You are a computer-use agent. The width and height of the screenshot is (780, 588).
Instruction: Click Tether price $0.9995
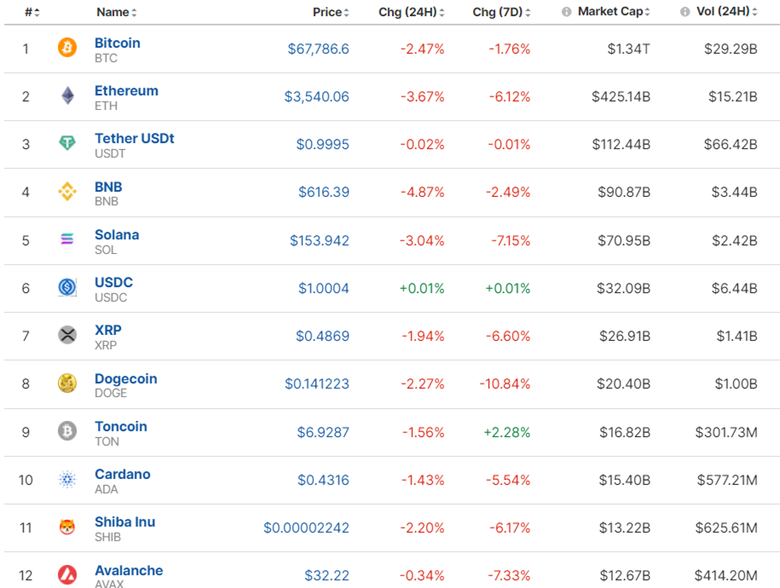click(x=323, y=144)
